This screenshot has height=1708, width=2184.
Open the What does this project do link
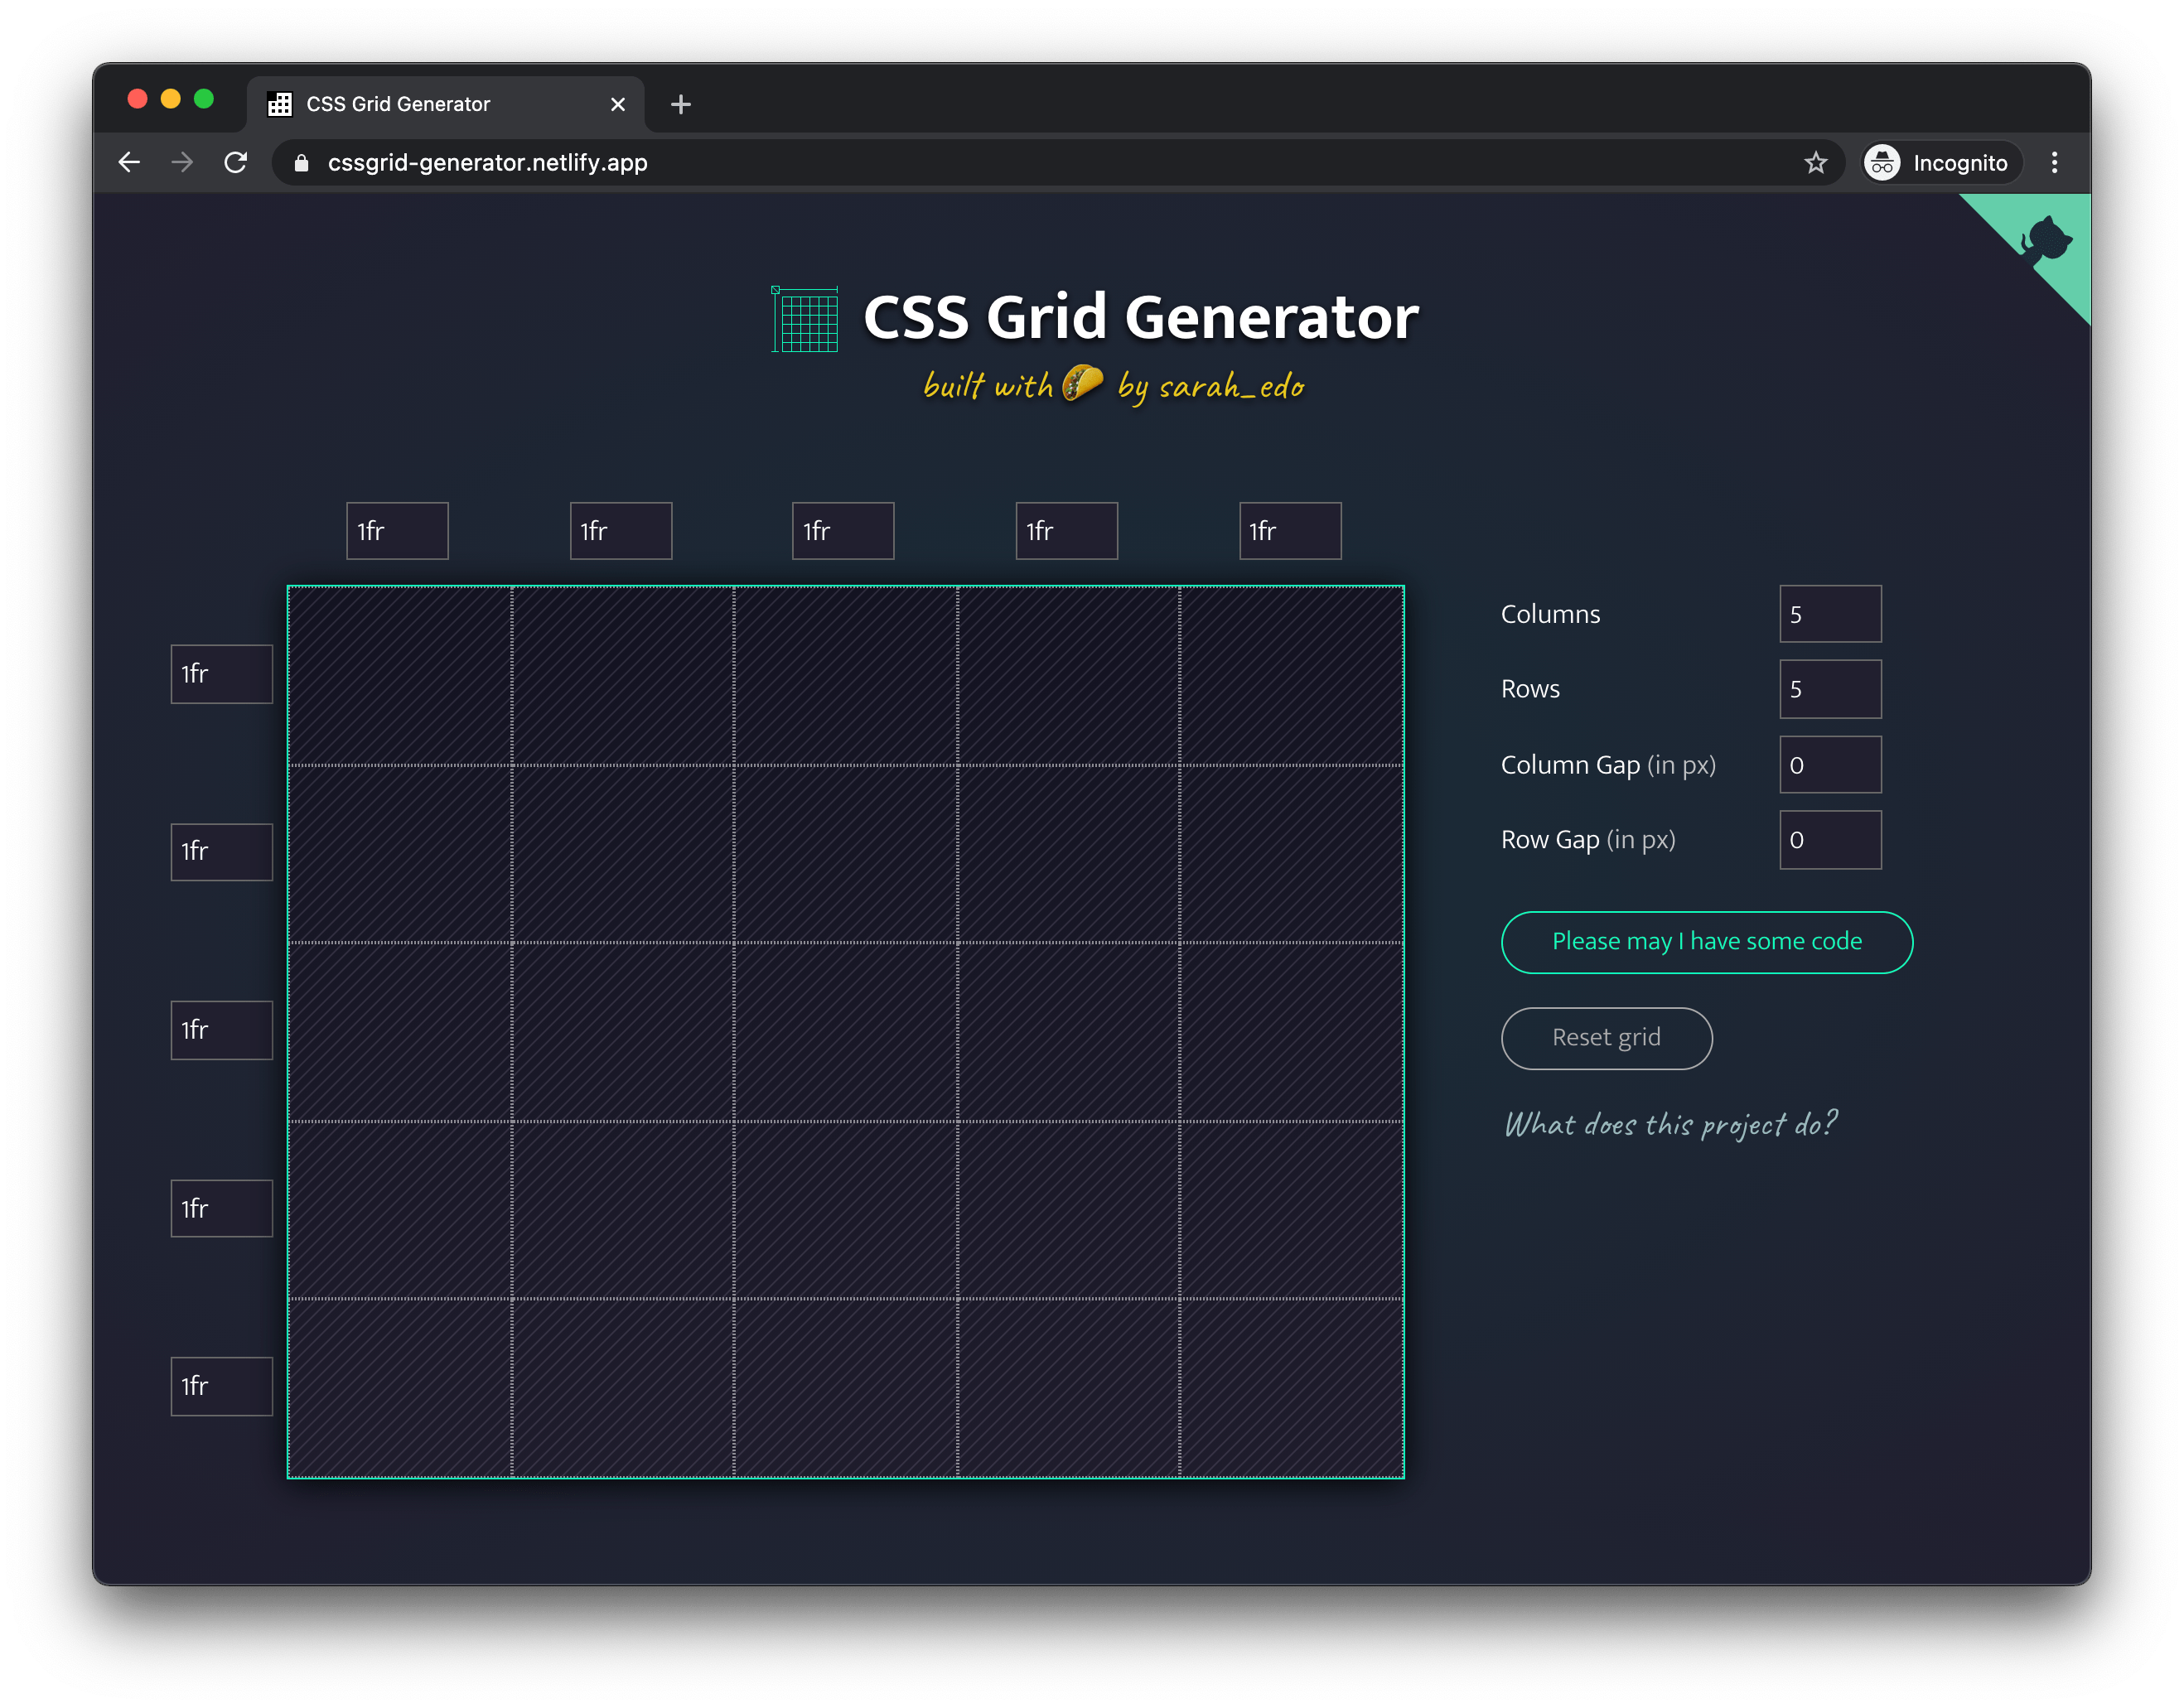(x=1671, y=1124)
